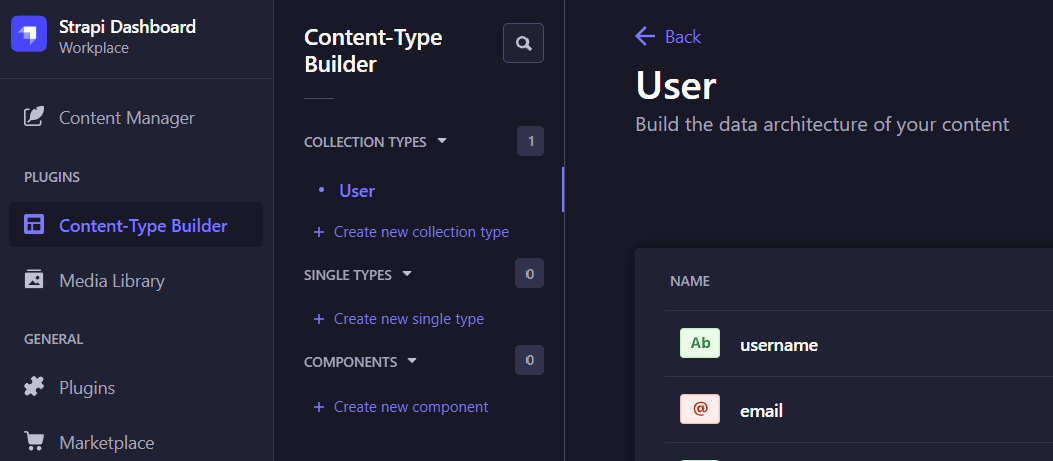The width and height of the screenshot is (1053, 461).
Task: Collapse the Components section
Action: 412,361
